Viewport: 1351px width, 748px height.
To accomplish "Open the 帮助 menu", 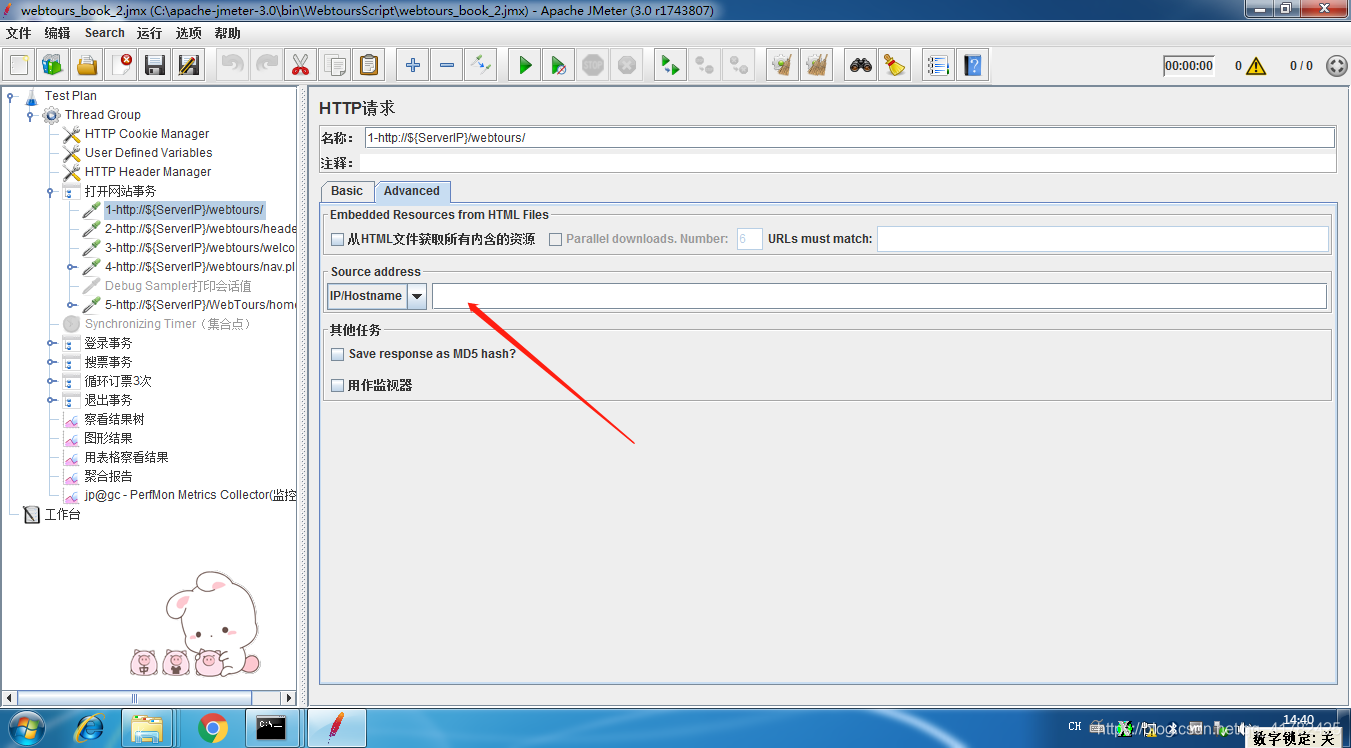I will [x=227, y=33].
